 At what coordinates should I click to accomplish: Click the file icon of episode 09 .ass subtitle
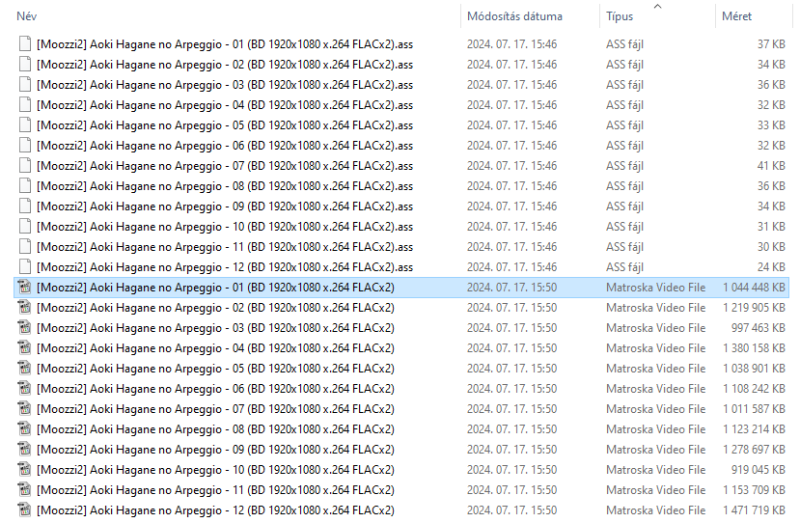tap(24, 206)
